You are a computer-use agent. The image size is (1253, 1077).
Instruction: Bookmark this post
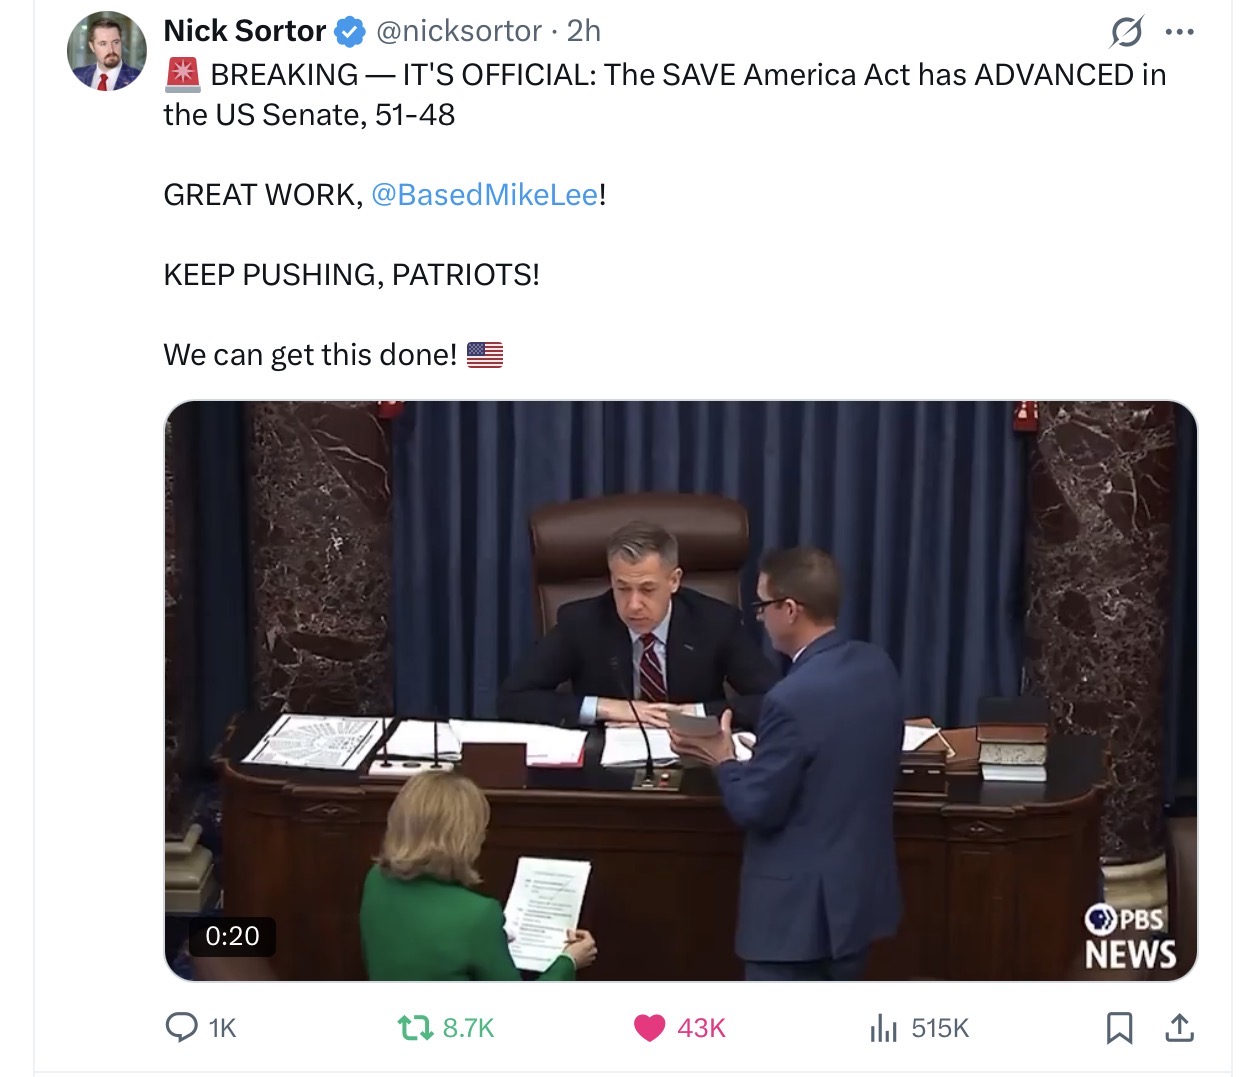point(1119,1028)
